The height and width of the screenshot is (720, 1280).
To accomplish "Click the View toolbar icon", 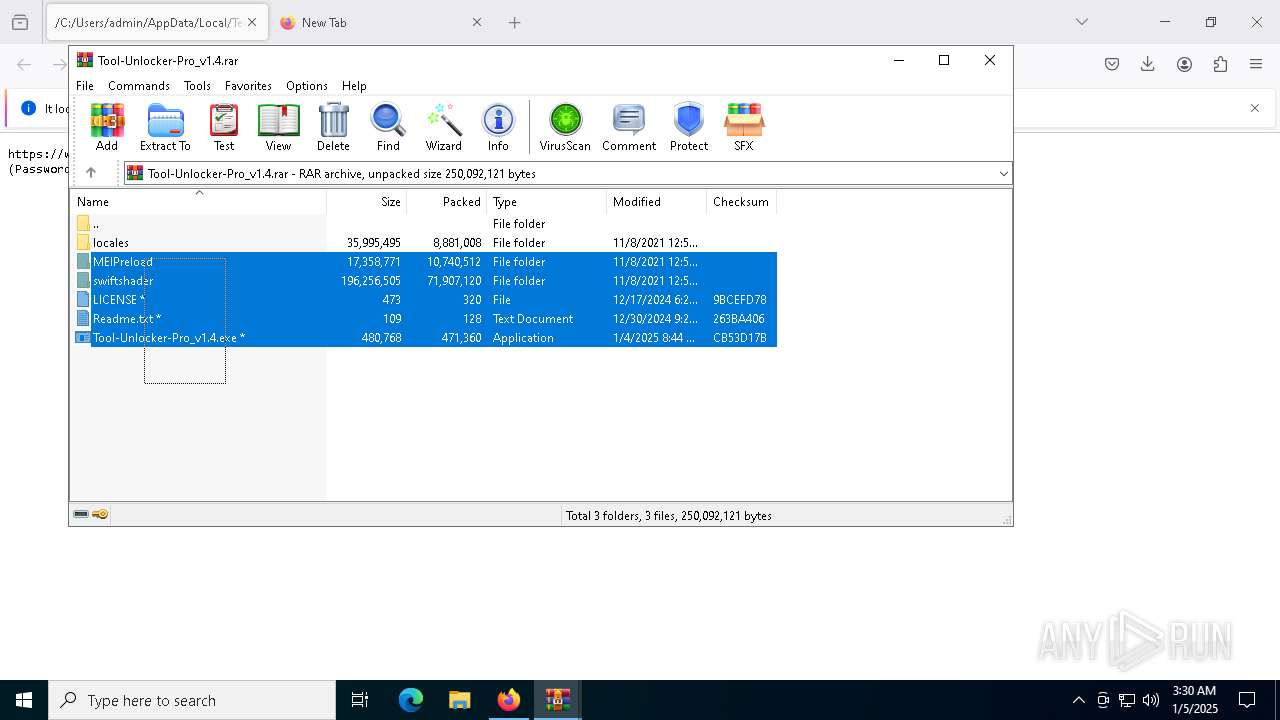I will point(278,127).
